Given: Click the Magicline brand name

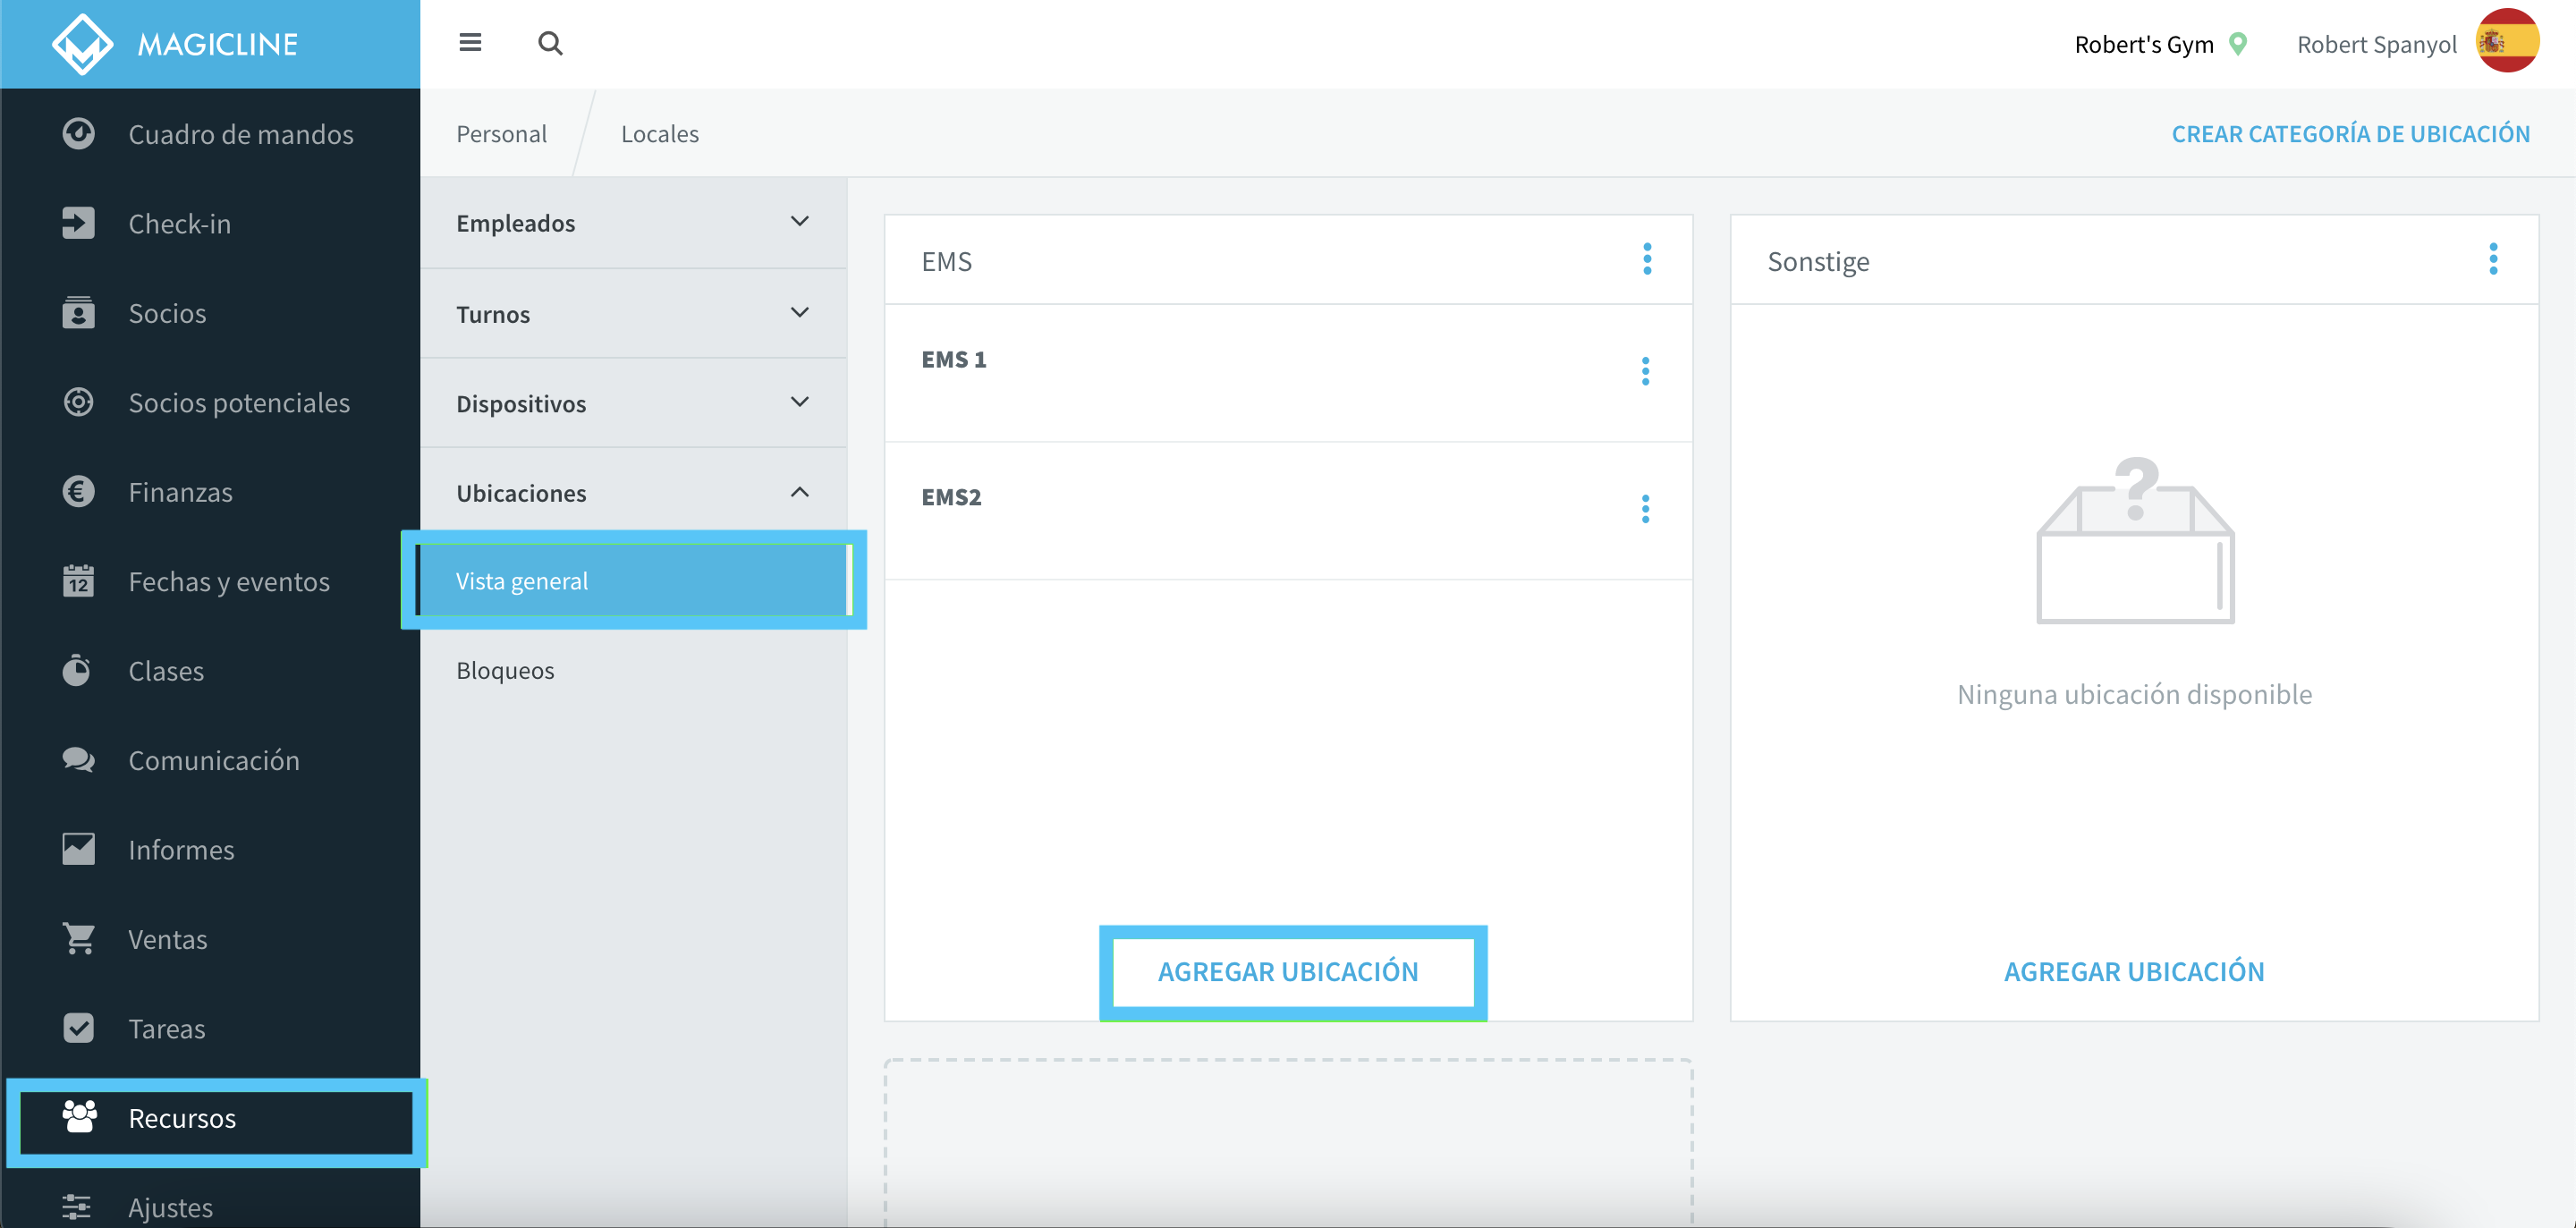Looking at the screenshot, I should coord(217,44).
